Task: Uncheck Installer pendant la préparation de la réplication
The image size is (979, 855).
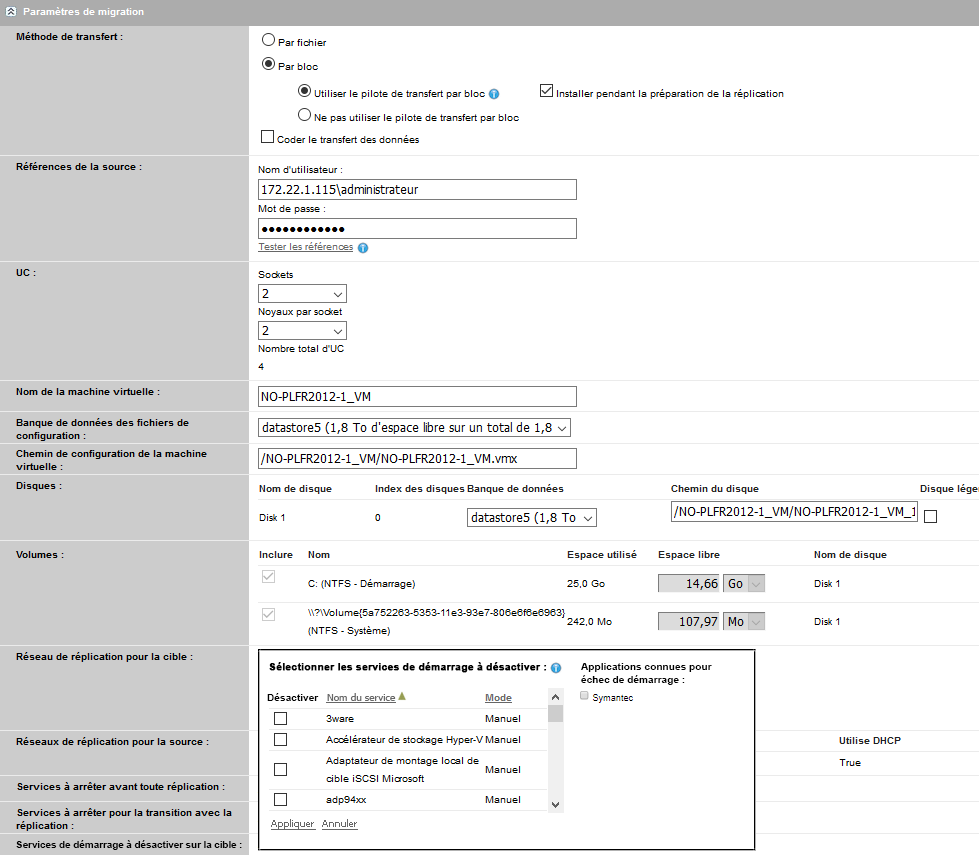Action: pyautogui.click(x=546, y=92)
